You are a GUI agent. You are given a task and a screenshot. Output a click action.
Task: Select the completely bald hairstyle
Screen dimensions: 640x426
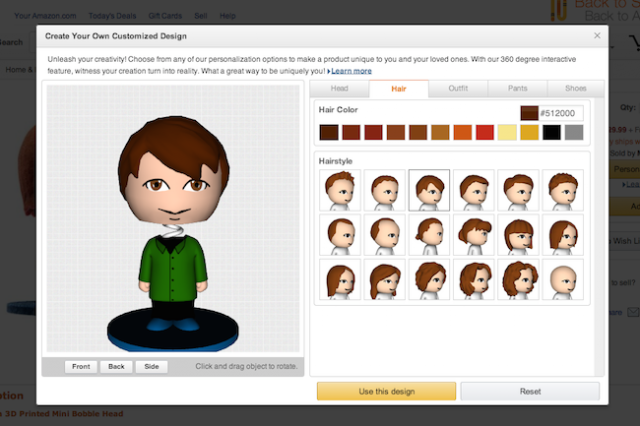(564, 280)
